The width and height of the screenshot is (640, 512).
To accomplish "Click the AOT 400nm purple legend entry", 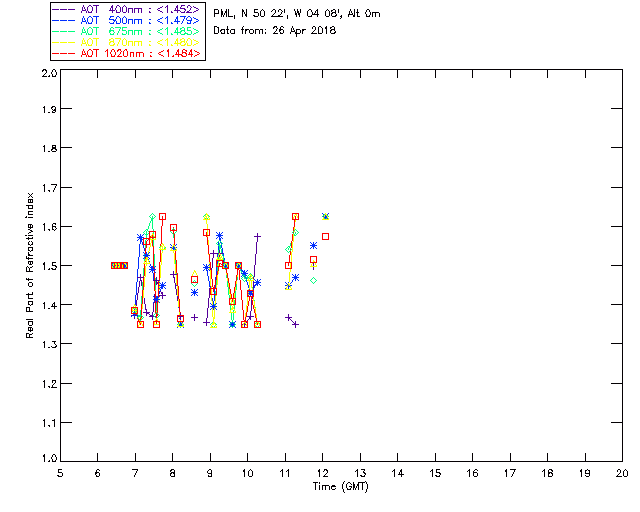I will 126,9.
